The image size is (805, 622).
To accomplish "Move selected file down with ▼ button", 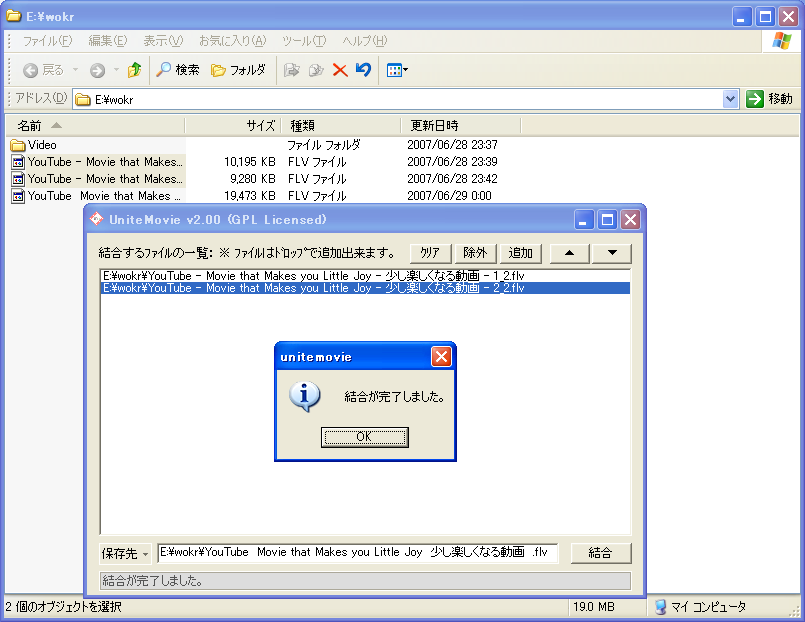I will click(x=612, y=253).
